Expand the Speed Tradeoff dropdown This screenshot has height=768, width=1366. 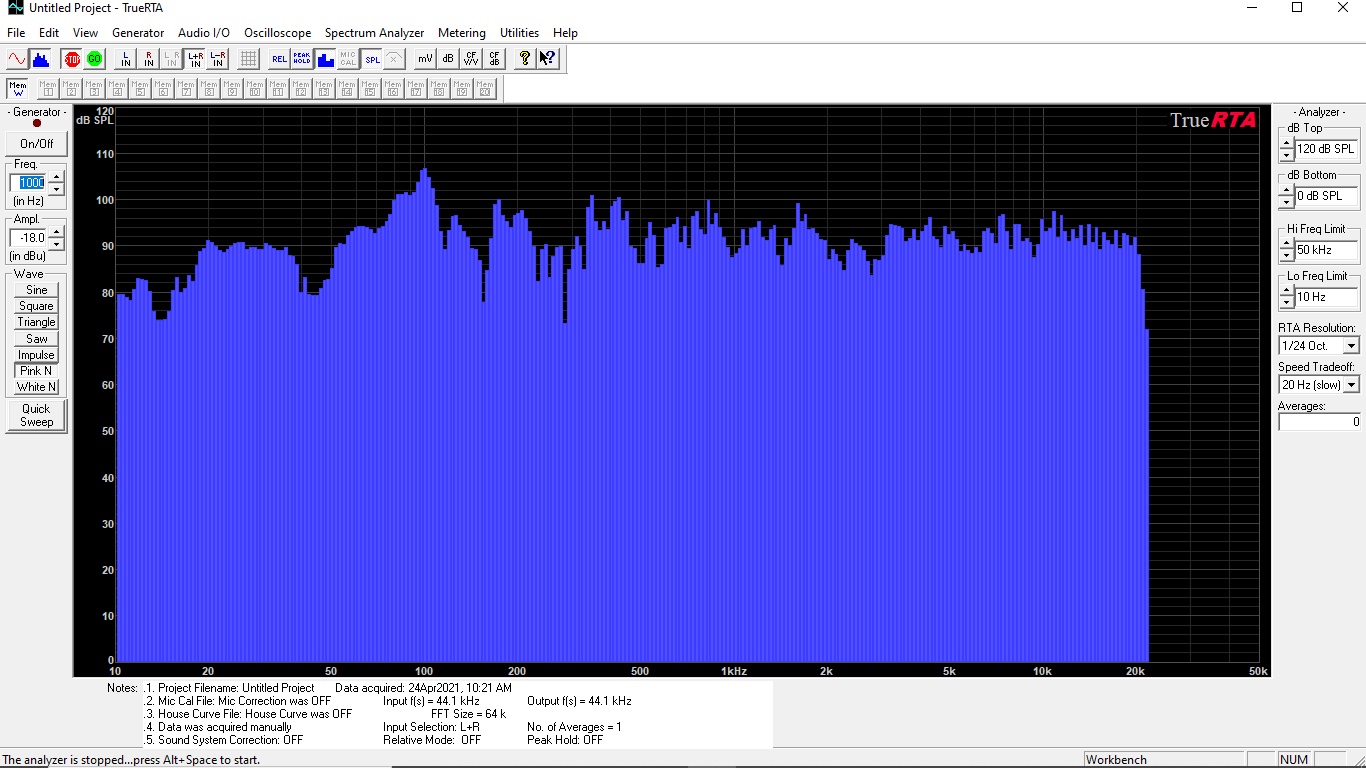coord(1351,385)
